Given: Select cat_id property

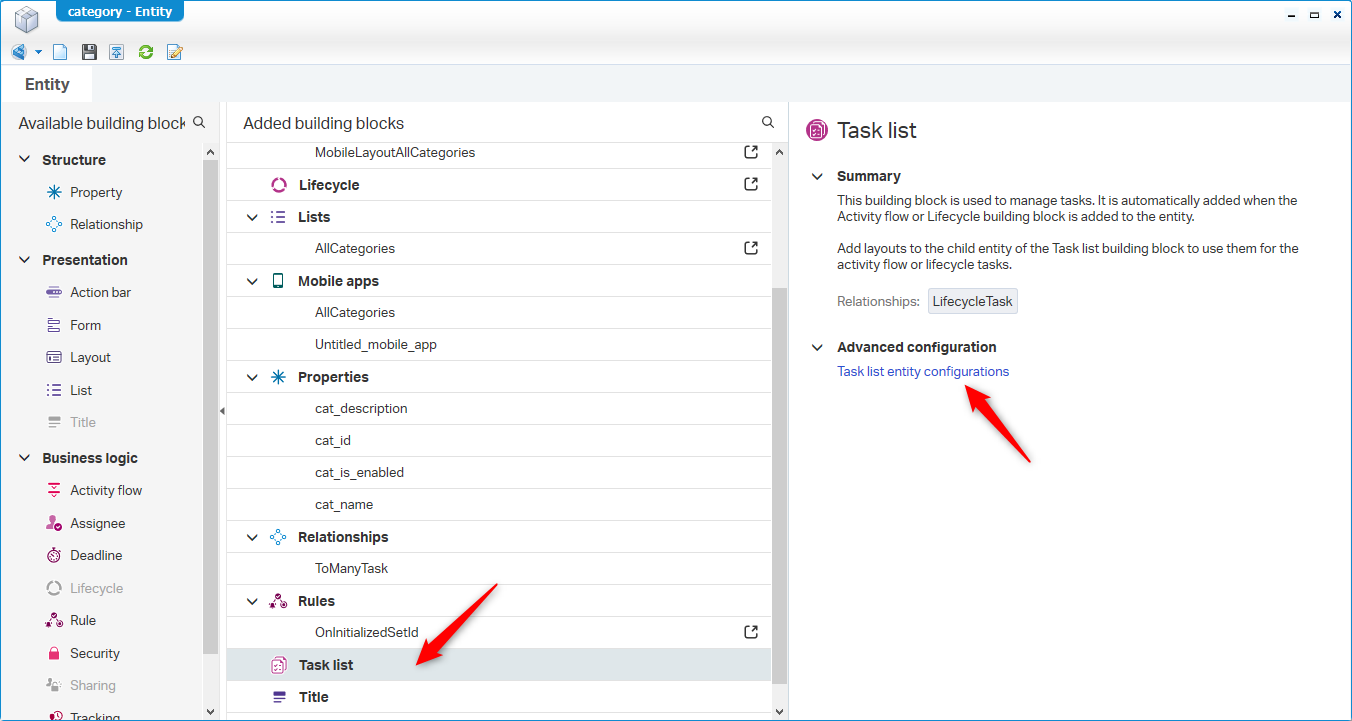Looking at the screenshot, I should [x=499, y=441].
